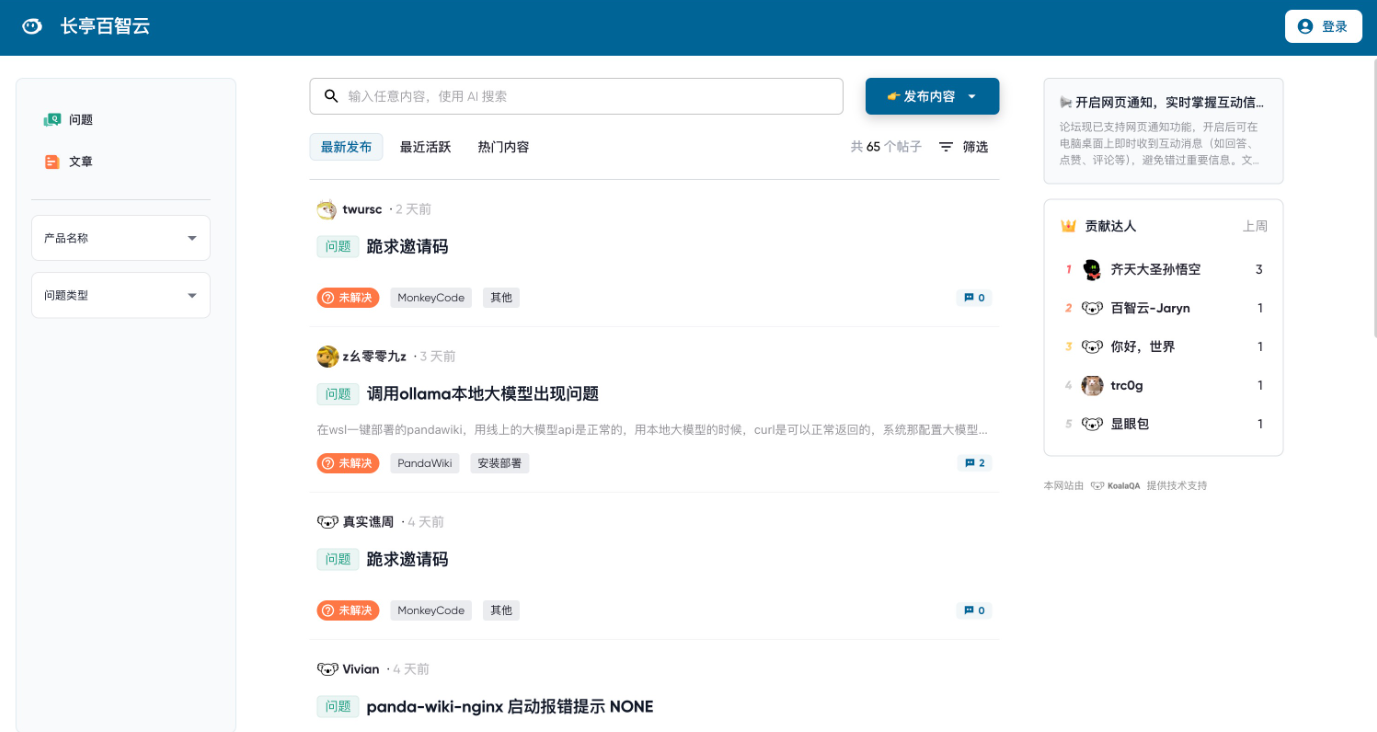Click the 筛选 filter icon
The image size is (1377, 732).
(x=944, y=146)
